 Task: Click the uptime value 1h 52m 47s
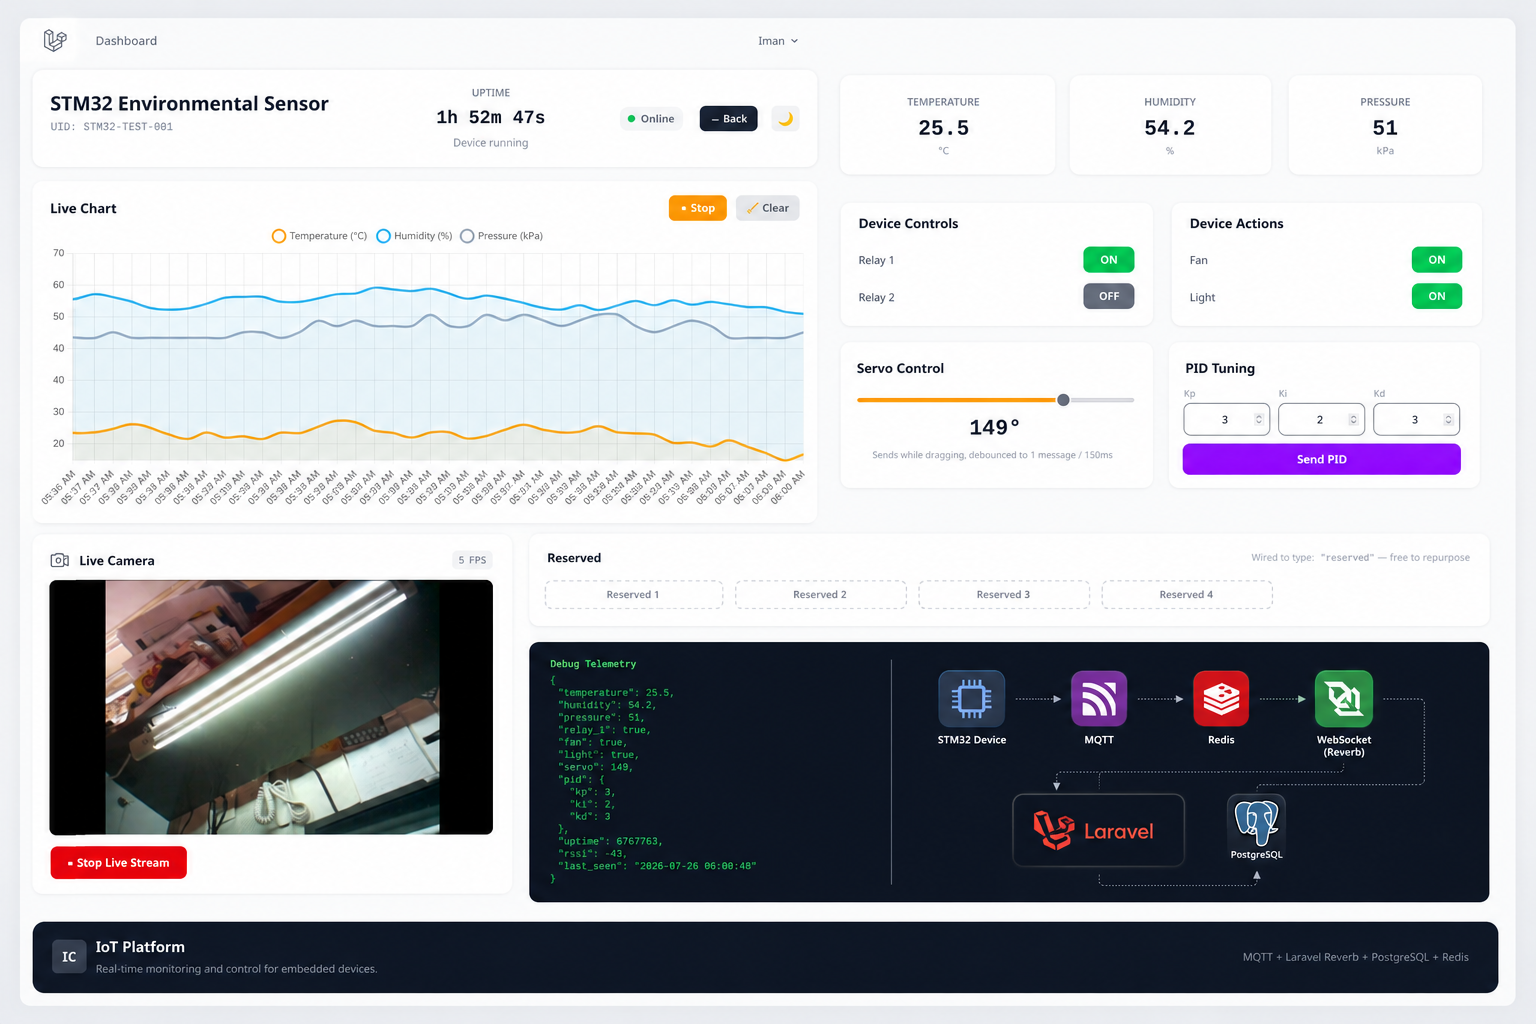pyautogui.click(x=490, y=118)
